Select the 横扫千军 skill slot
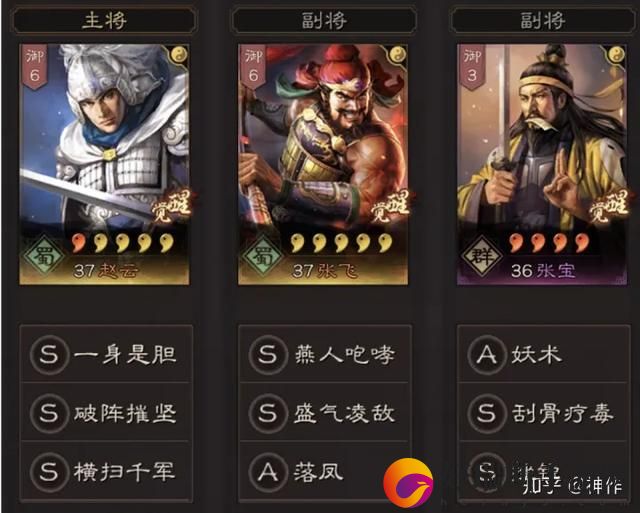 [x=106, y=471]
